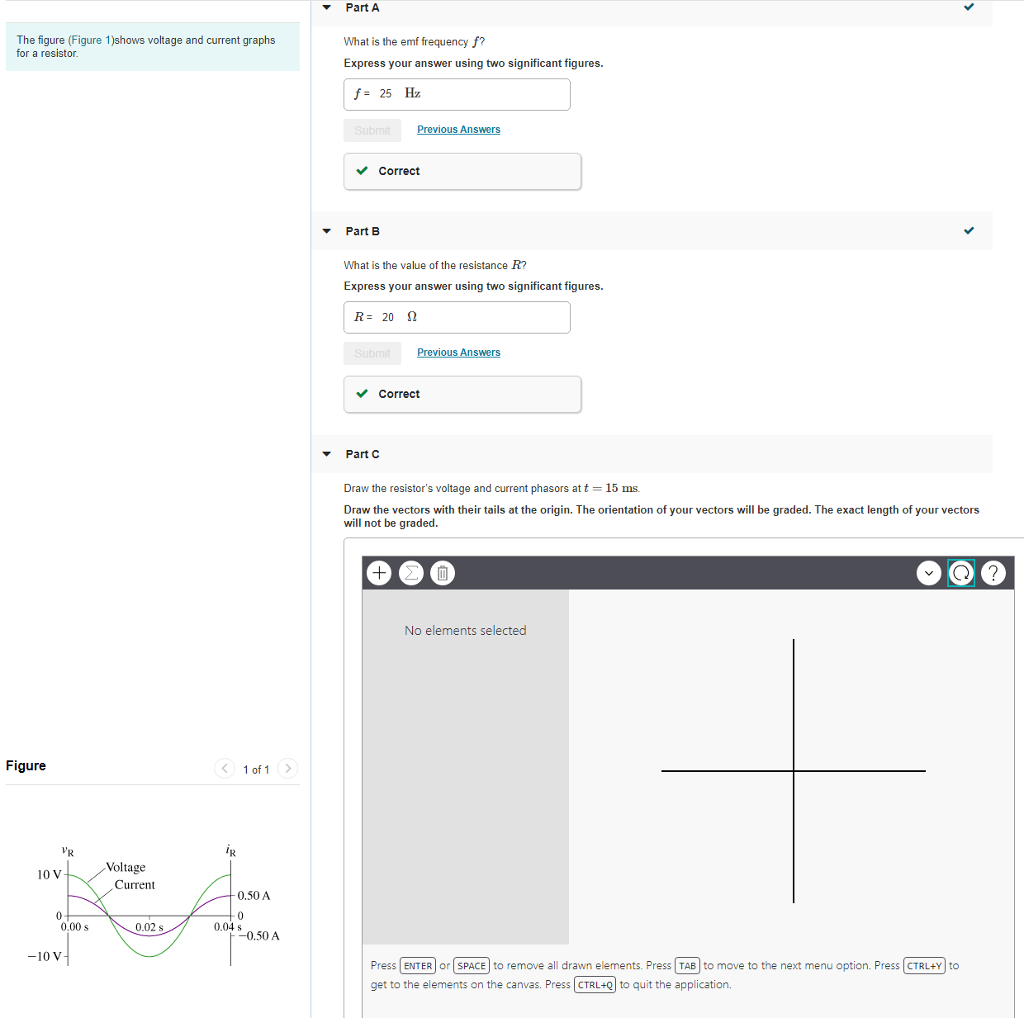The image size is (1024, 1018).
Task: Click the Part A Submit button
Action: pyautogui.click(x=372, y=130)
